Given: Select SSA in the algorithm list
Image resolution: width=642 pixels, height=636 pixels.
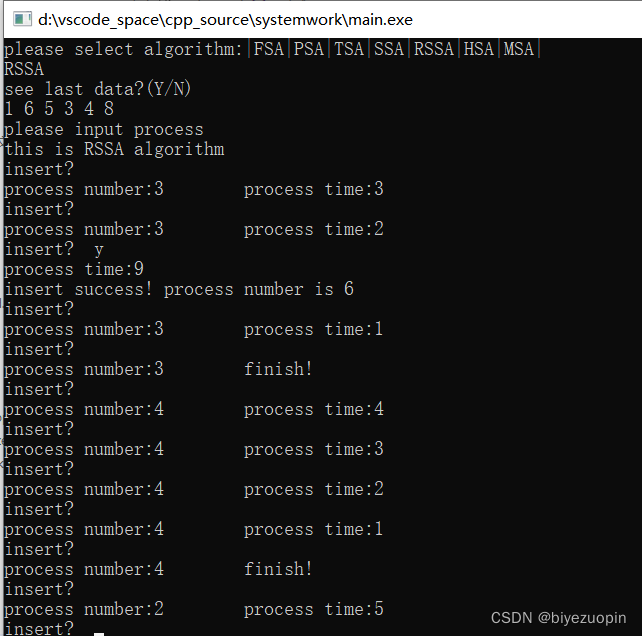Looking at the screenshot, I should click(x=389, y=49).
